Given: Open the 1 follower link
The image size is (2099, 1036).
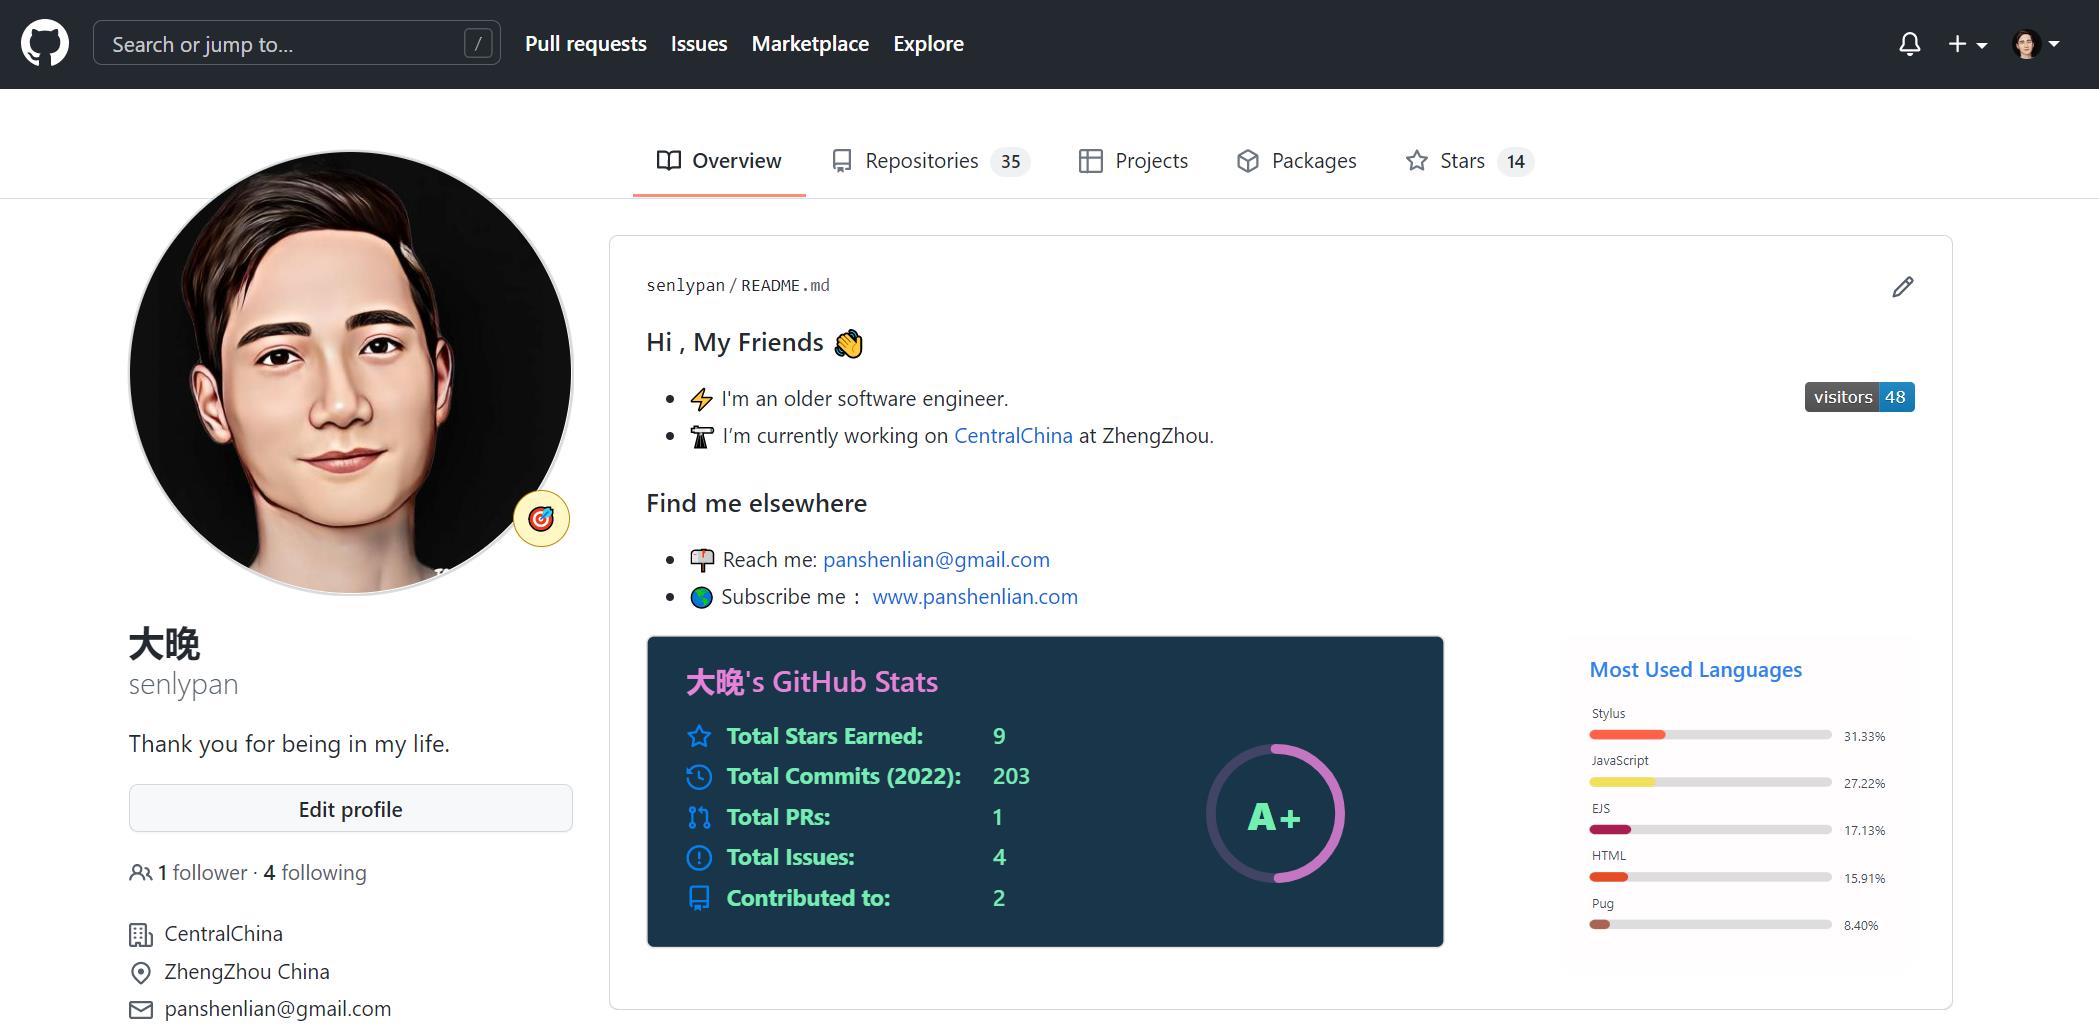Looking at the screenshot, I should pyautogui.click(x=202, y=873).
